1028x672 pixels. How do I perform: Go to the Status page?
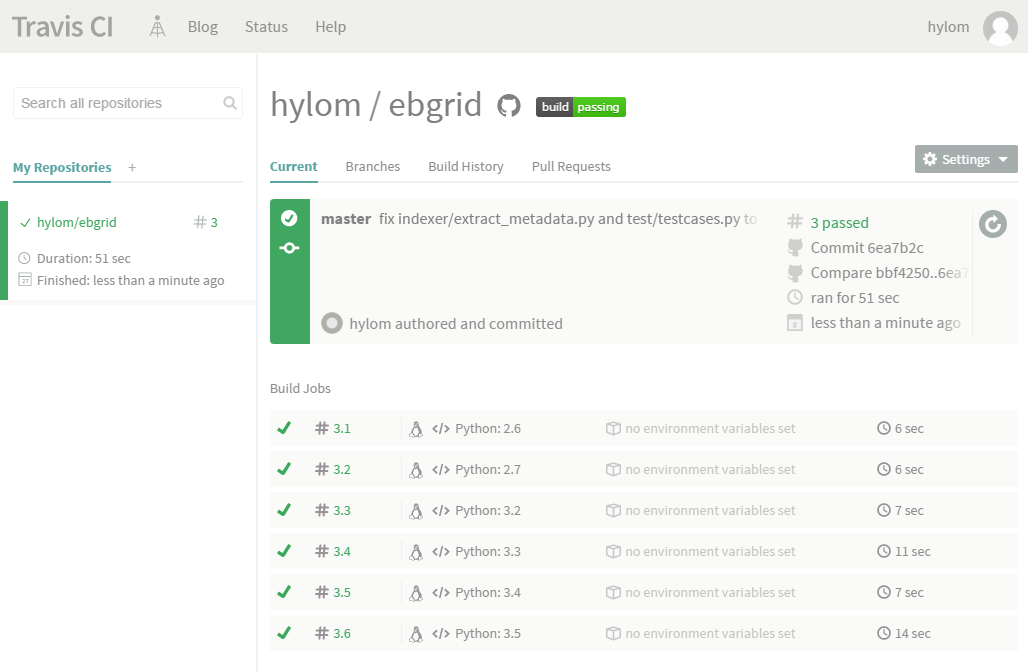tap(266, 27)
